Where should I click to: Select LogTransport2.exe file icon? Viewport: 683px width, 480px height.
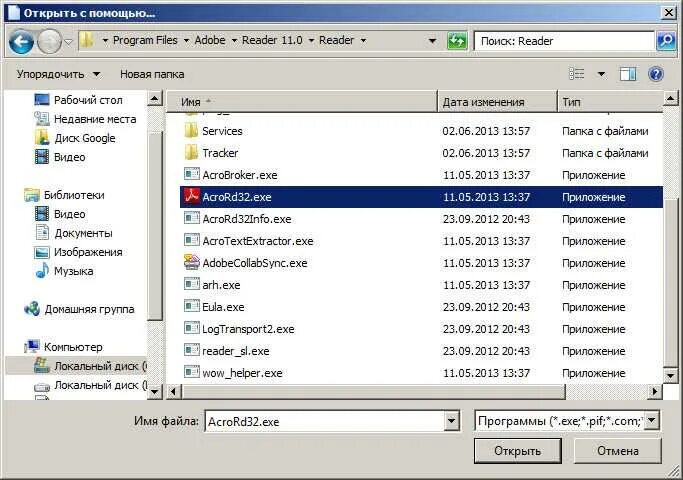tap(192, 328)
